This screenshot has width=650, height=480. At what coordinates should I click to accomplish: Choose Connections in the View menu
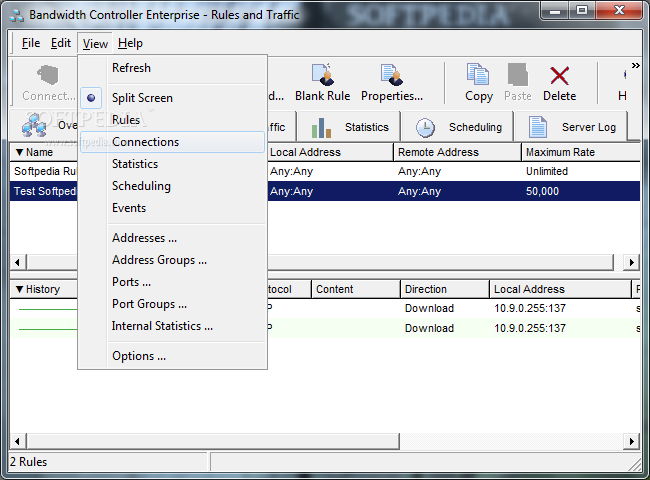172,142
